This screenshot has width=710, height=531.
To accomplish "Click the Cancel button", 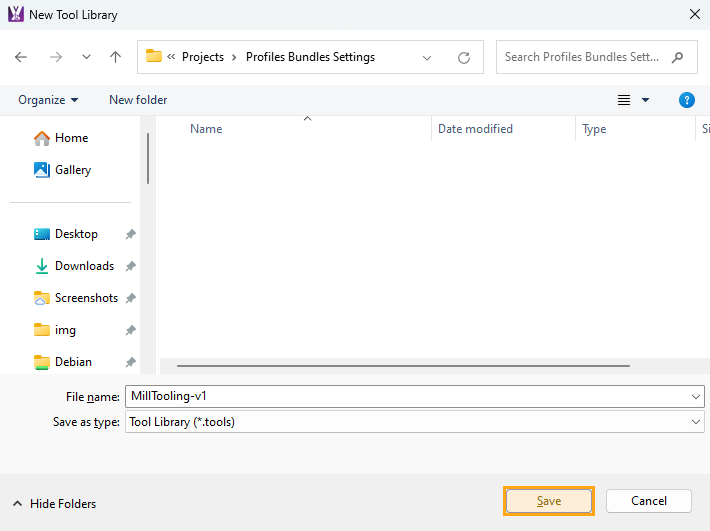I will coord(648,501).
